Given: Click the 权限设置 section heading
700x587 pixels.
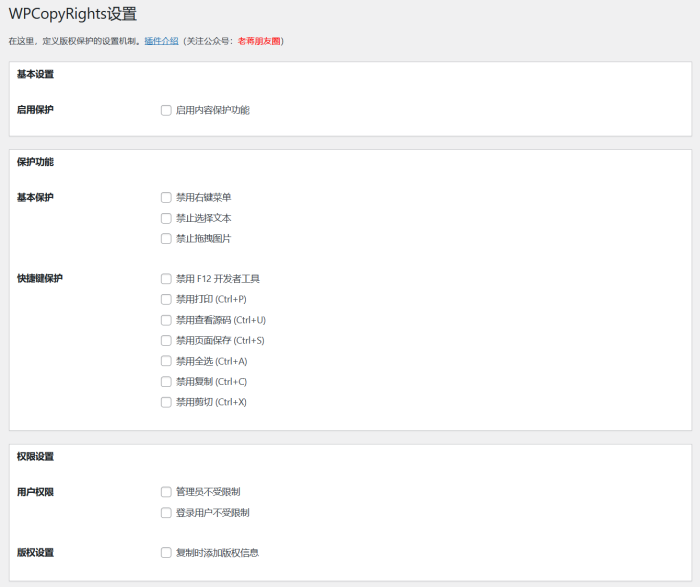Looking at the screenshot, I should click(35, 457).
